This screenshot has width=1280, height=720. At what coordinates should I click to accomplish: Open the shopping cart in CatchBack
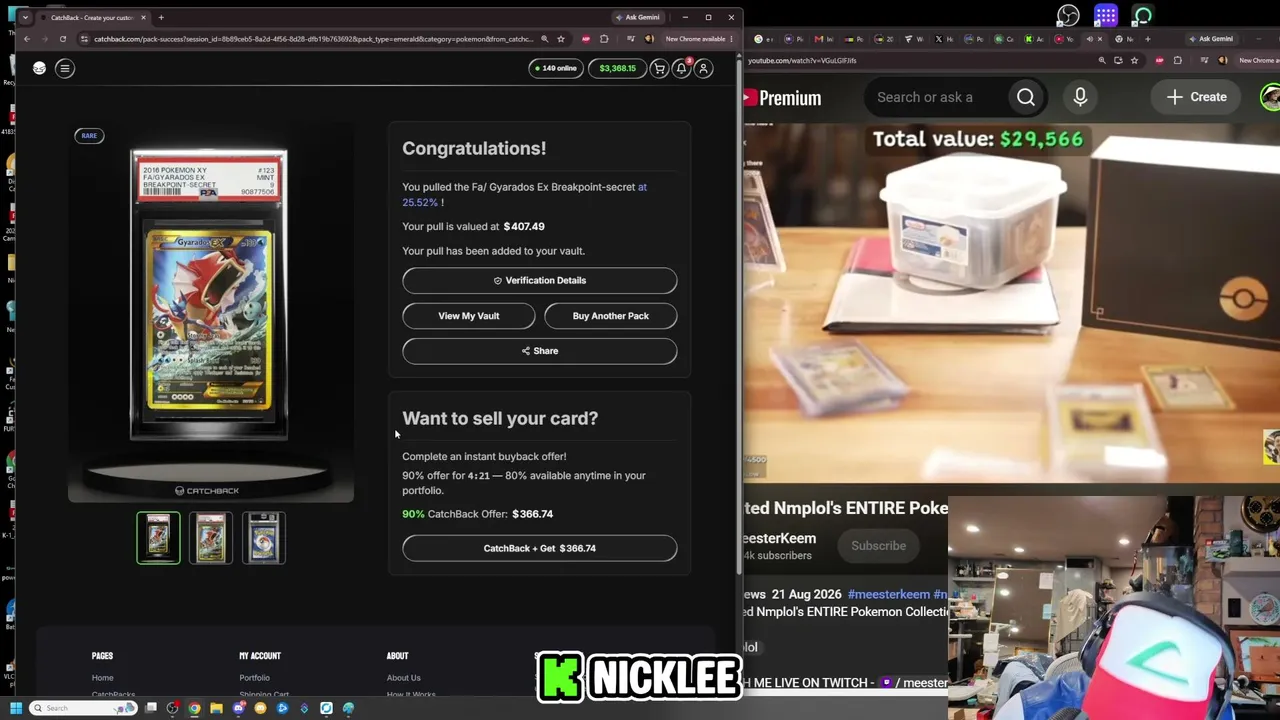coord(659,68)
